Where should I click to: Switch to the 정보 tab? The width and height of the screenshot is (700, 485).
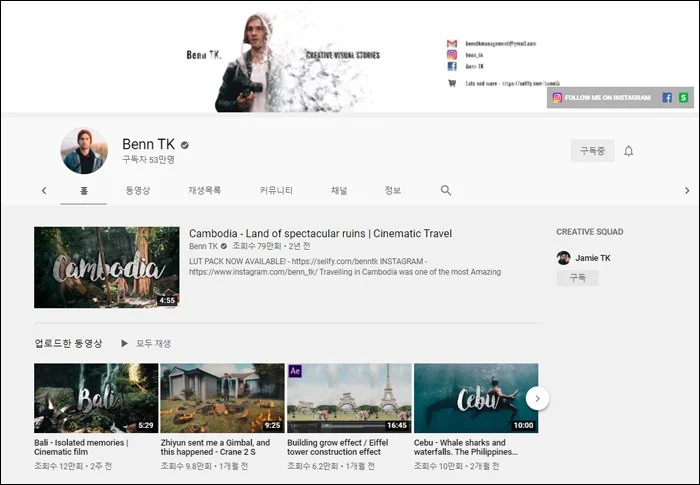tap(392, 191)
